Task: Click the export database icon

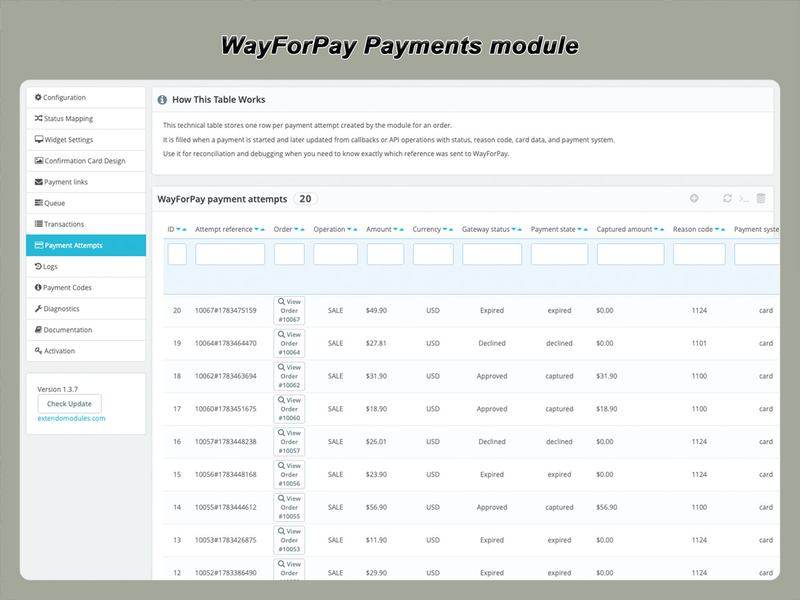Action: pyautogui.click(x=761, y=198)
